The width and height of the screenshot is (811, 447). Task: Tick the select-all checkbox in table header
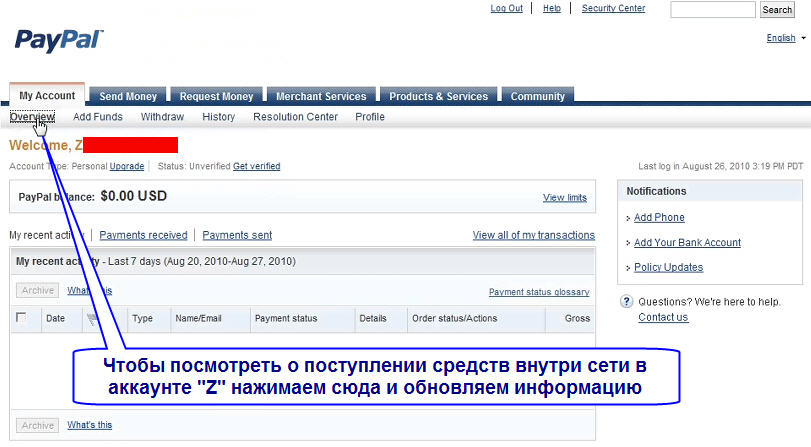tap(21, 317)
